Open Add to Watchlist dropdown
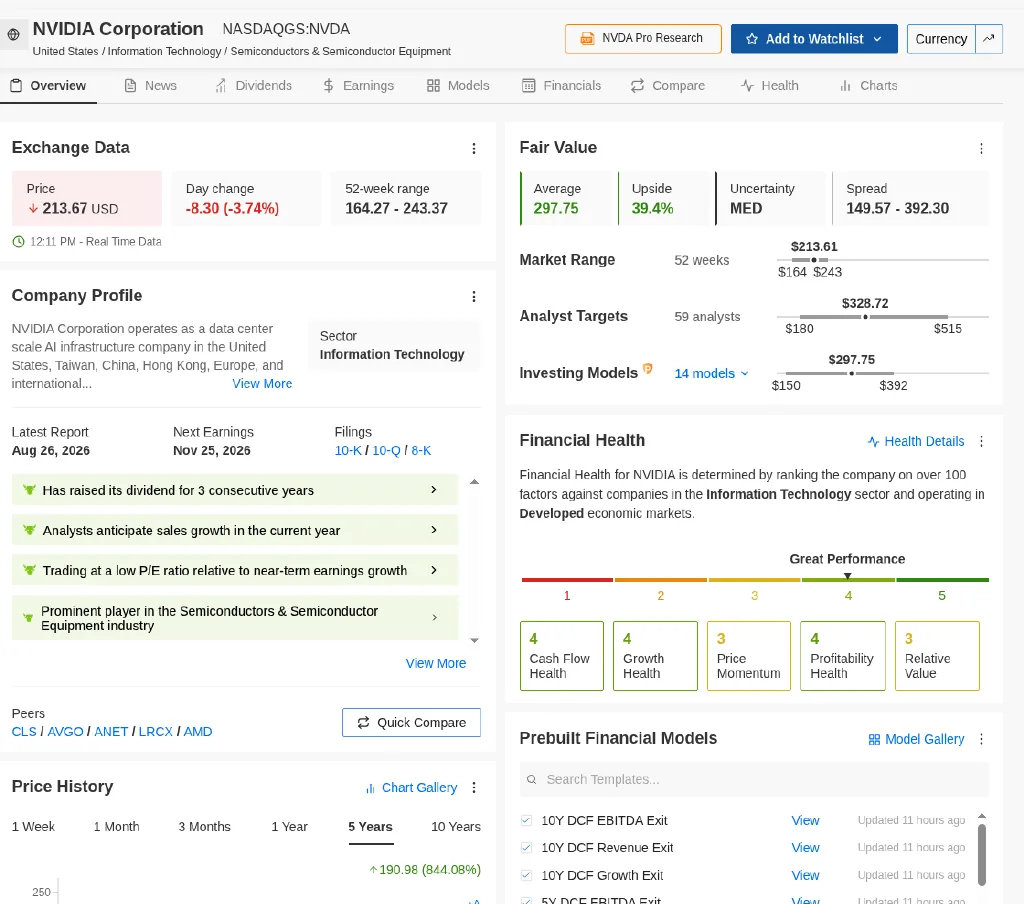1024x904 pixels. pos(878,39)
